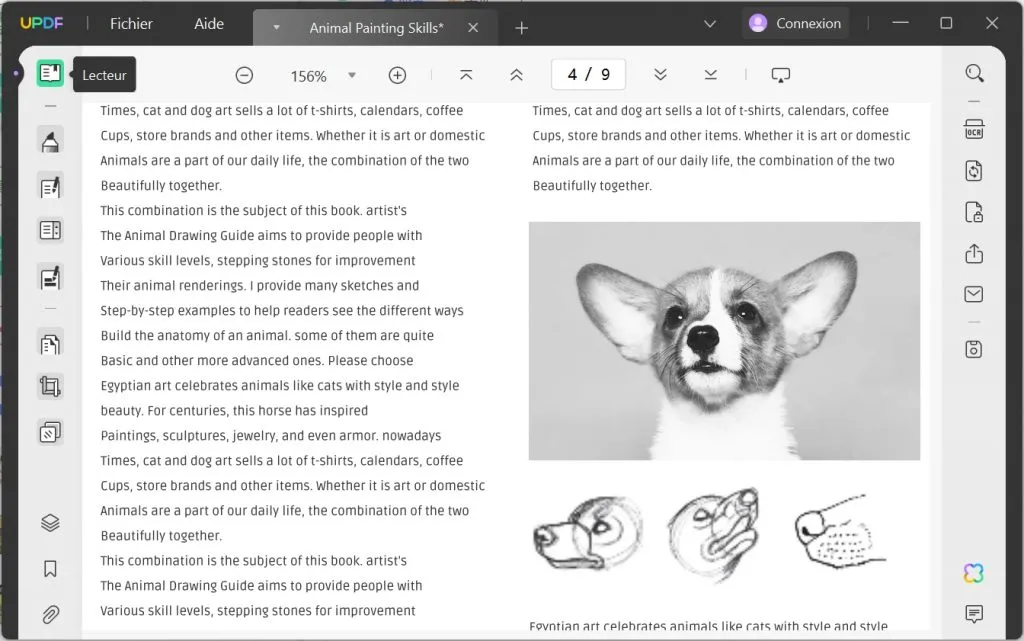Select the Edit PDF tool
Viewport: 1024px width, 641px height.
[x=50, y=185]
